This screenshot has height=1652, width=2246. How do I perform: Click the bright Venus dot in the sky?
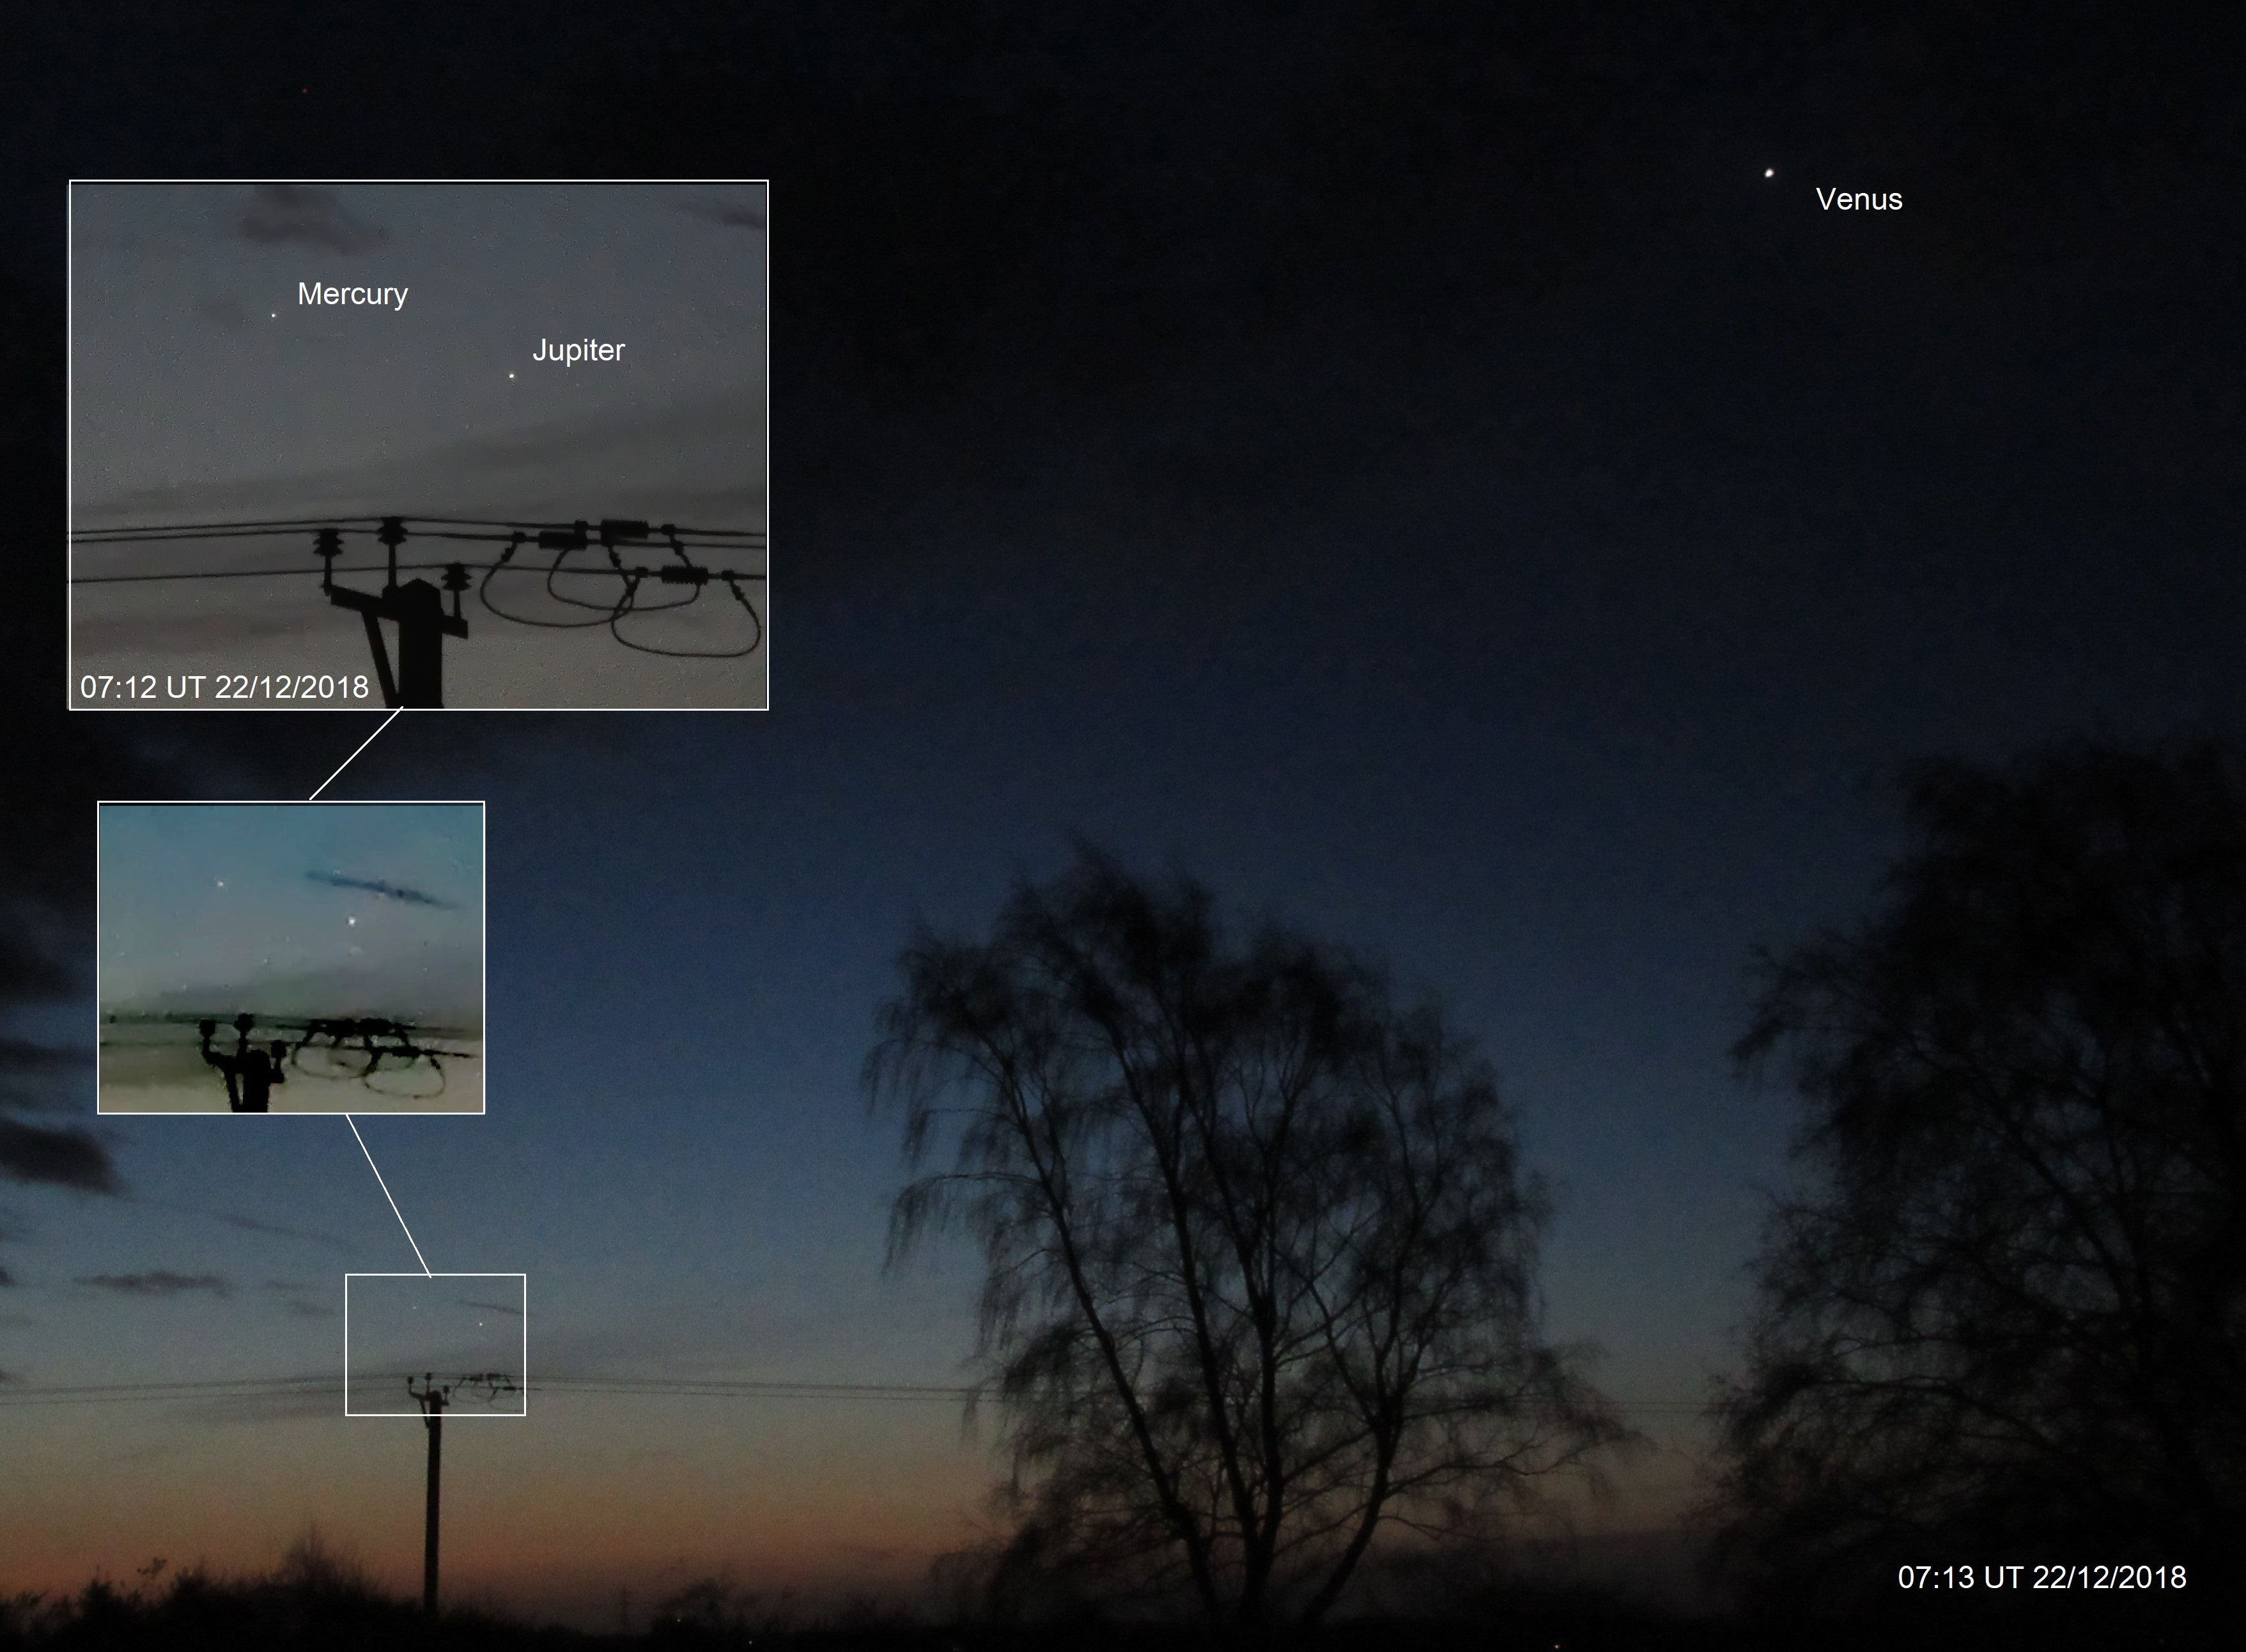pyautogui.click(x=1769, y=173)
